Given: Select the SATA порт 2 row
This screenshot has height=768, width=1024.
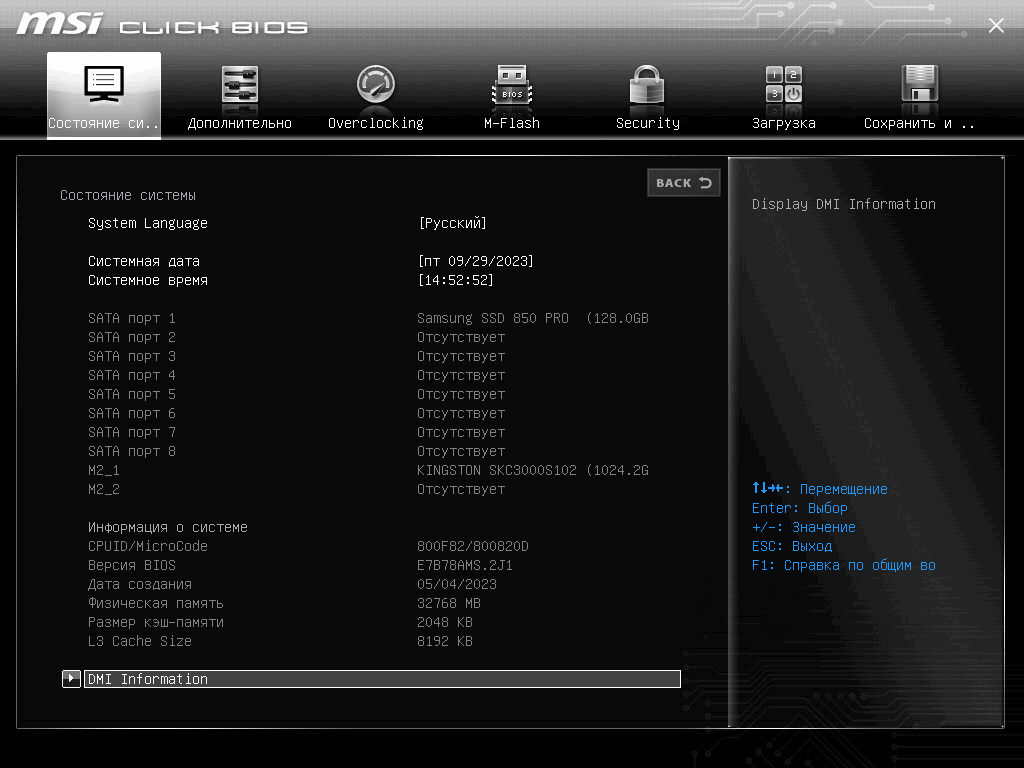Looking at the screenshot, I should [x=132, y=337].
